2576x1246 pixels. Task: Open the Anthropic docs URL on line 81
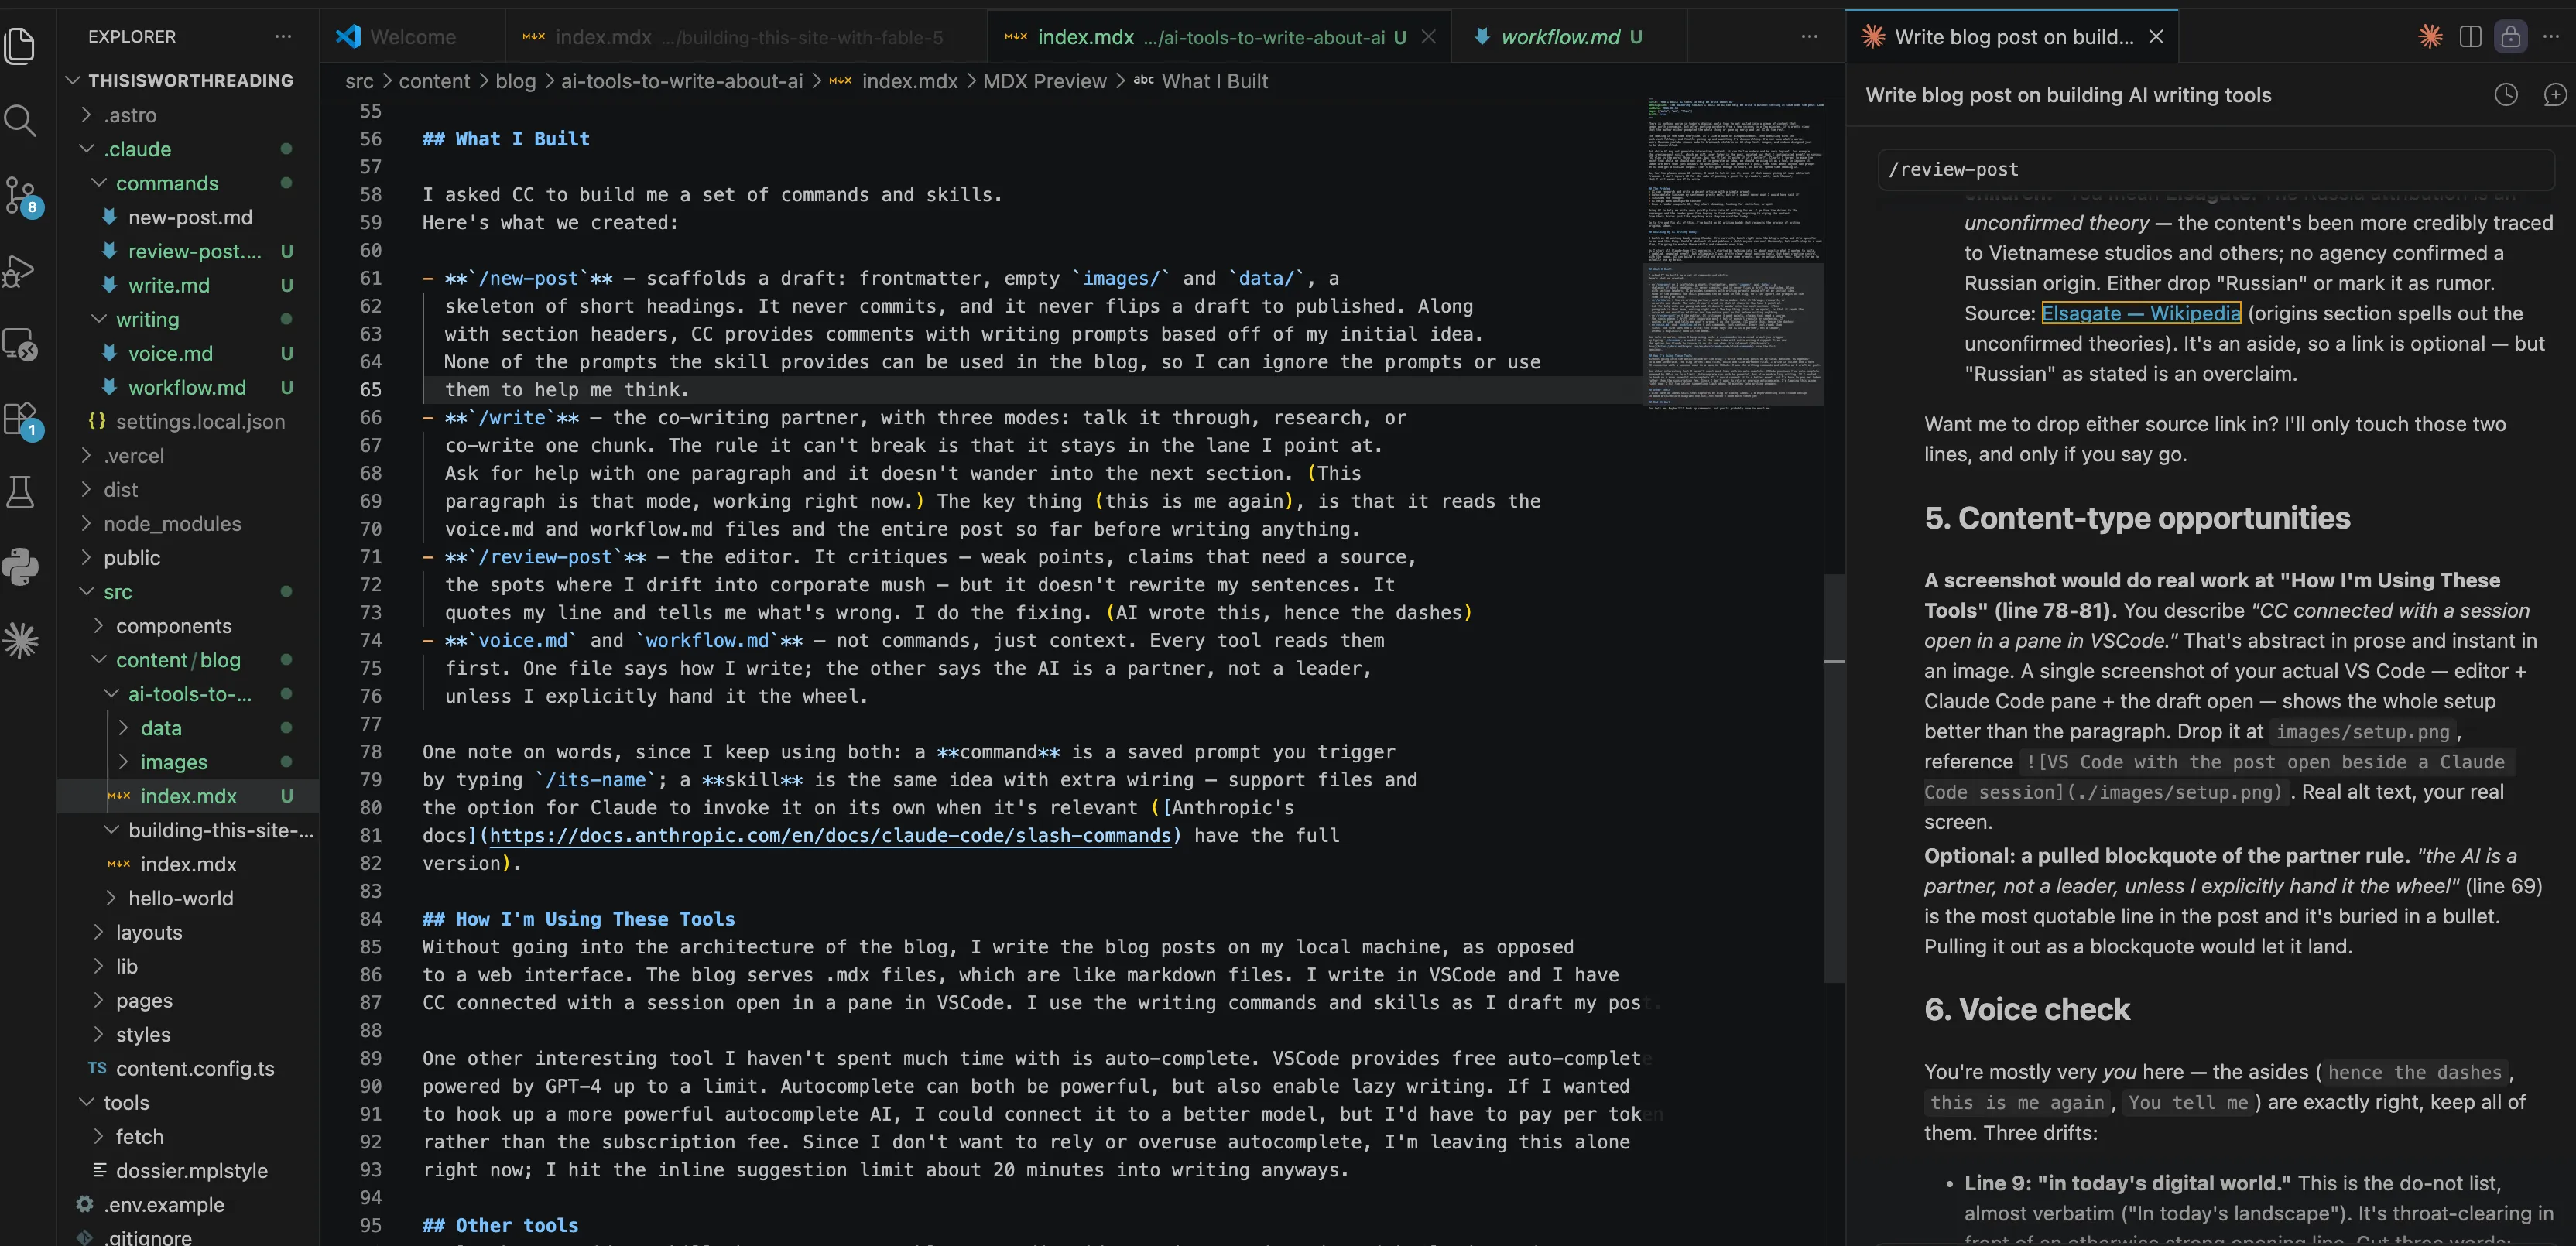click(x=830, y=835)
